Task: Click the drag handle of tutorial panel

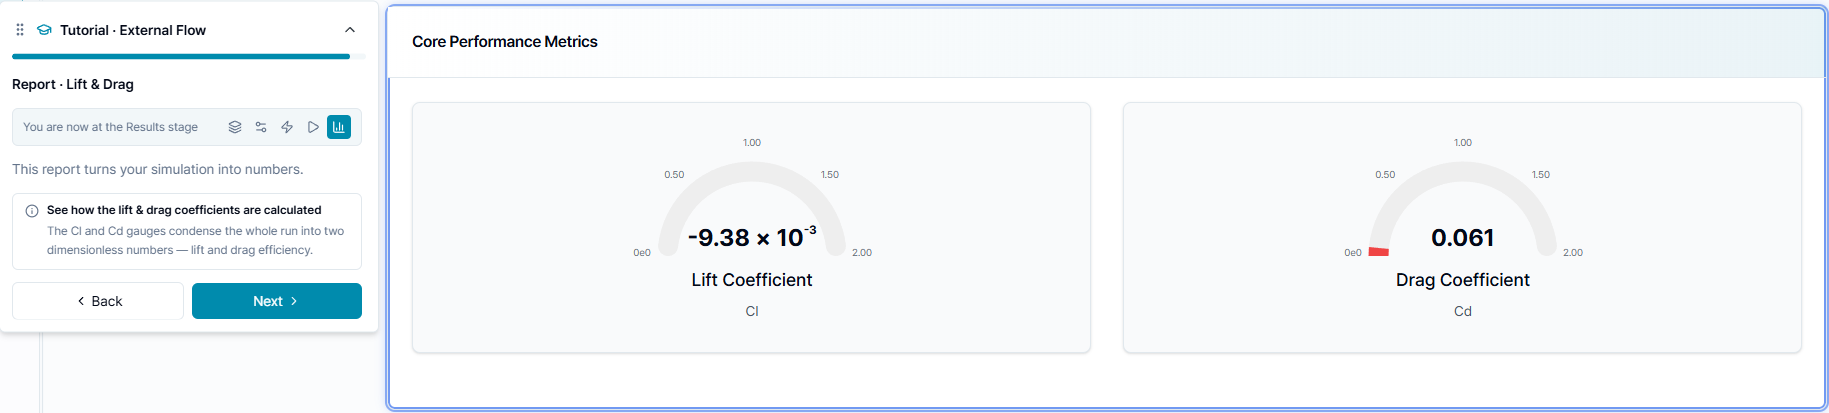Action: [x=20, y=30]
